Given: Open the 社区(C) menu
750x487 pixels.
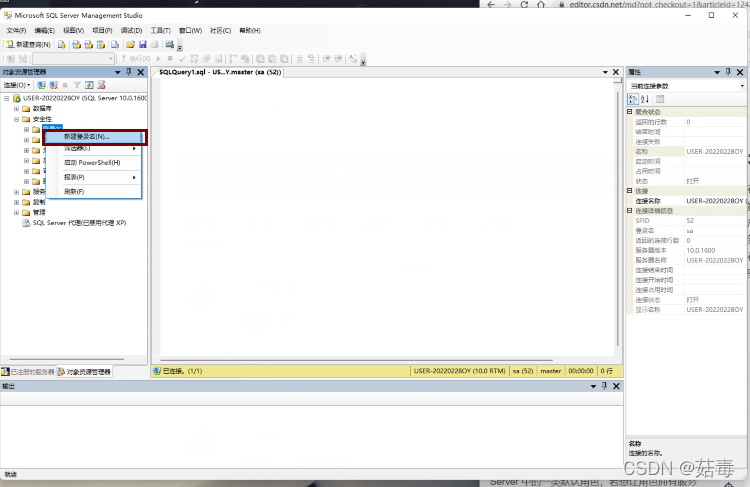Looking at the screenshot, I should point(221,31).
